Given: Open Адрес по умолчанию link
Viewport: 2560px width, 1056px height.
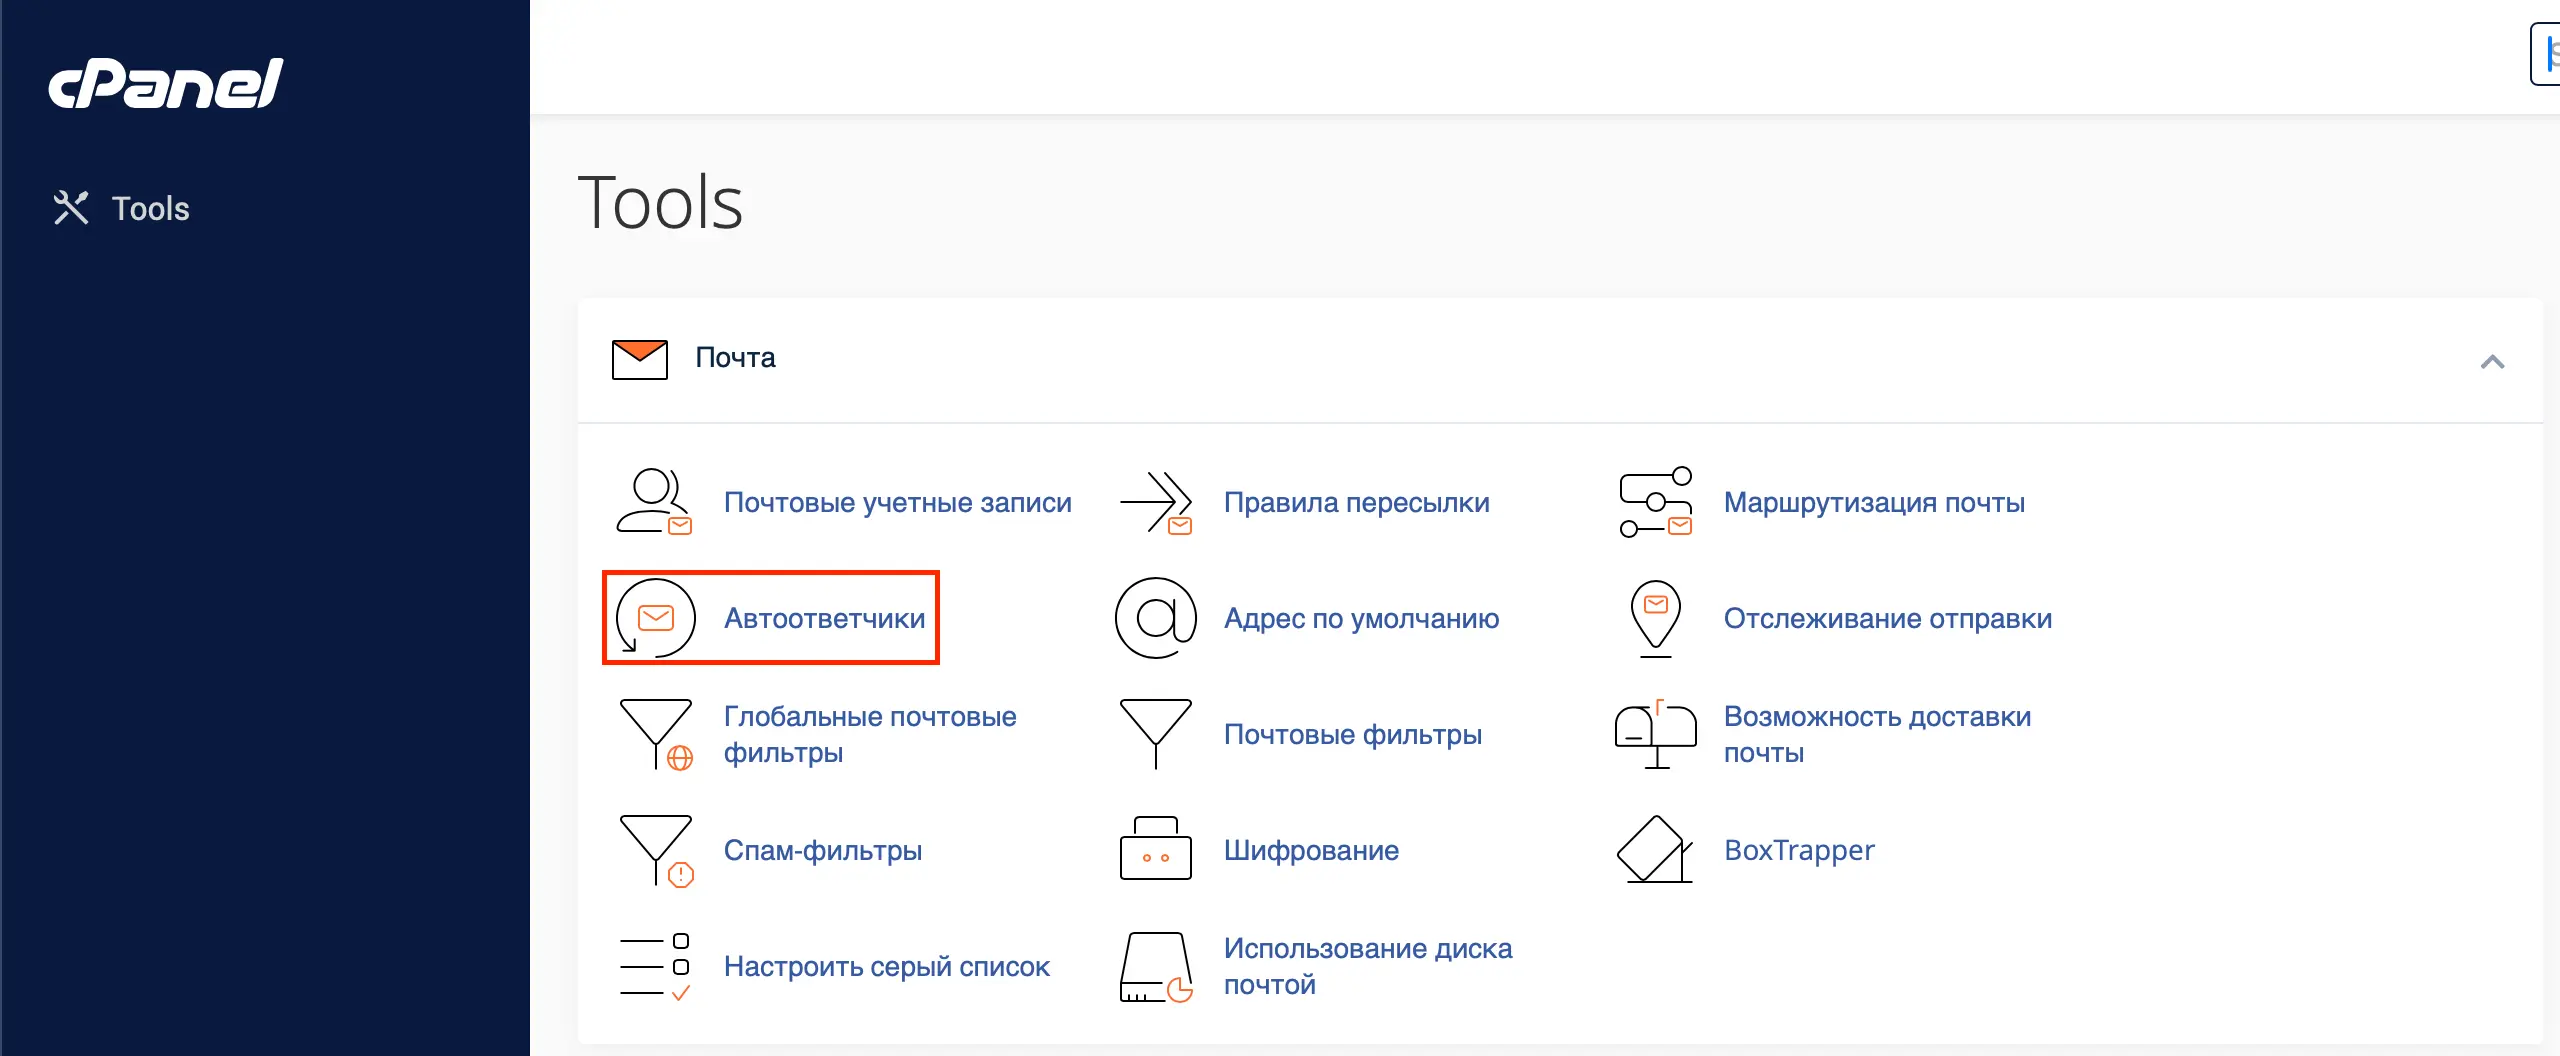Looking at the screenshot, I should point(1362,618).
